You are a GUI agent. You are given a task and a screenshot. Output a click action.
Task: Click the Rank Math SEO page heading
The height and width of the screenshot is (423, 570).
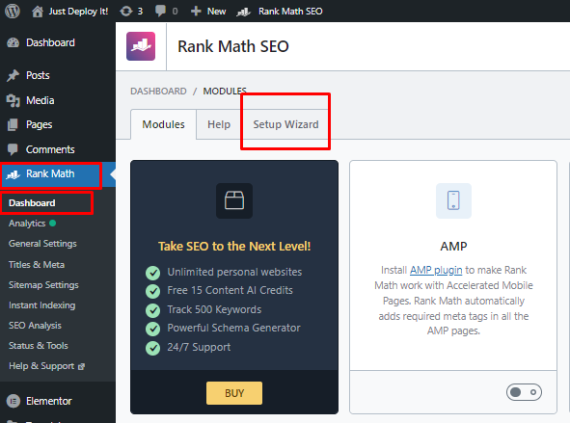pyautogui.click(x=233, y=47)
